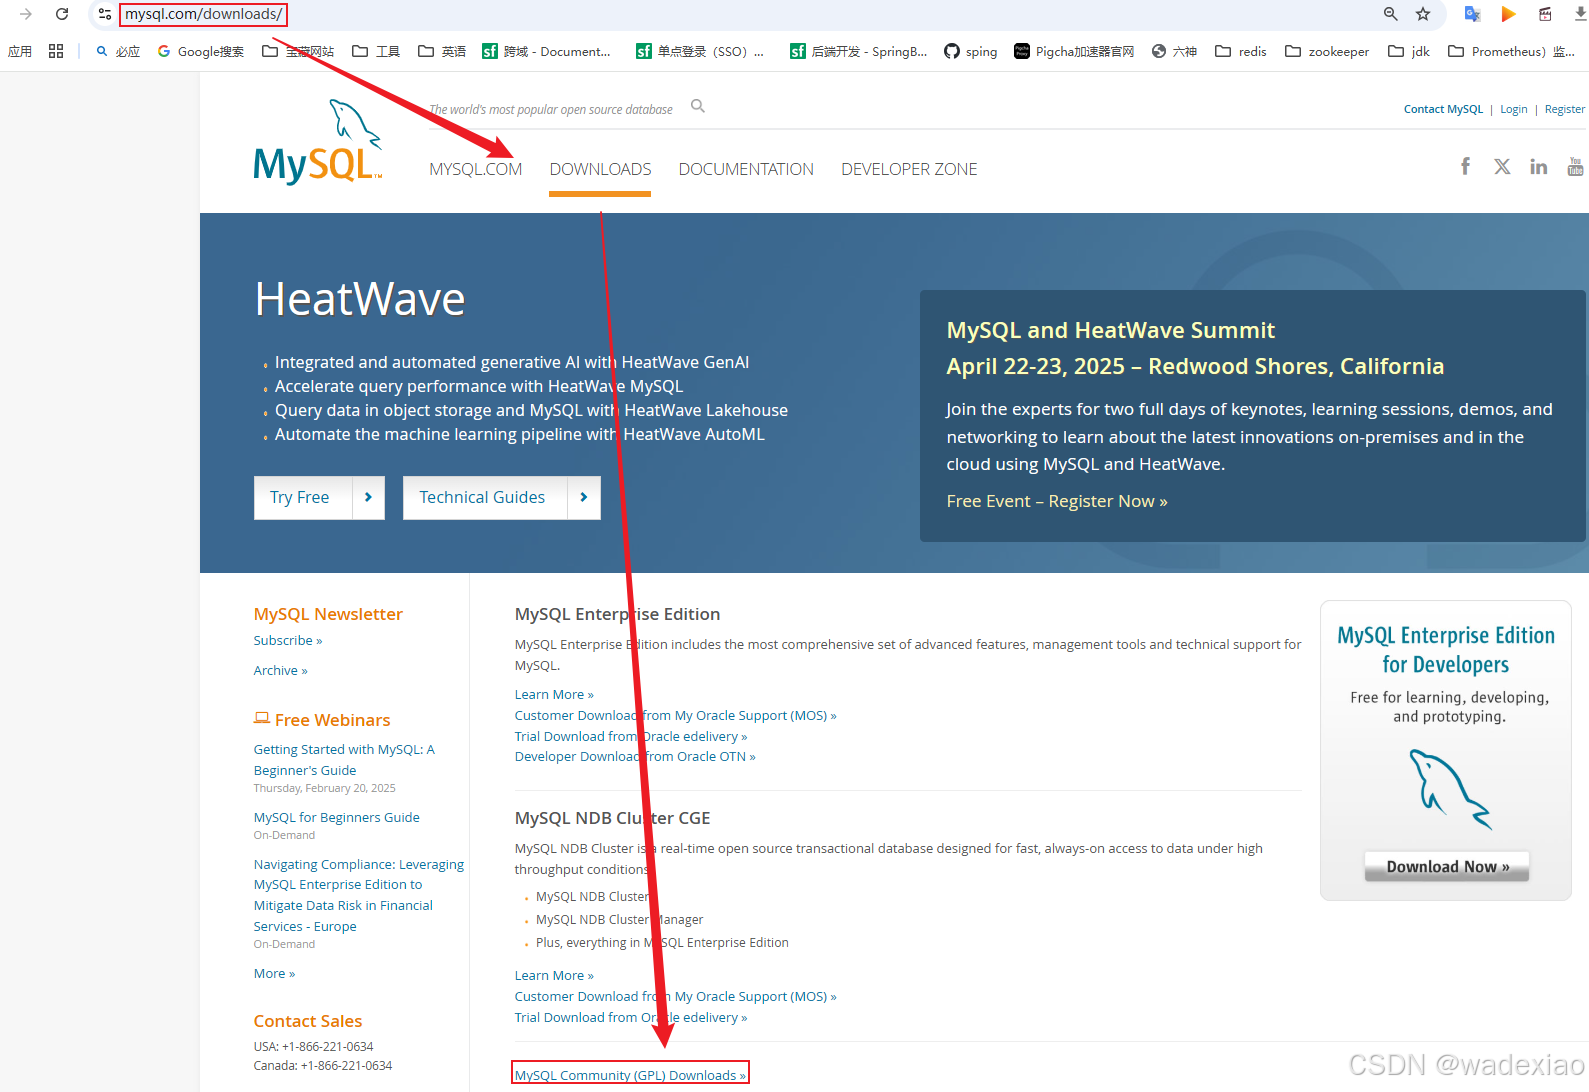The height and width of the screenshot is (1092, 1589).
Task: Click the Login link
Action: [1513, 109]
